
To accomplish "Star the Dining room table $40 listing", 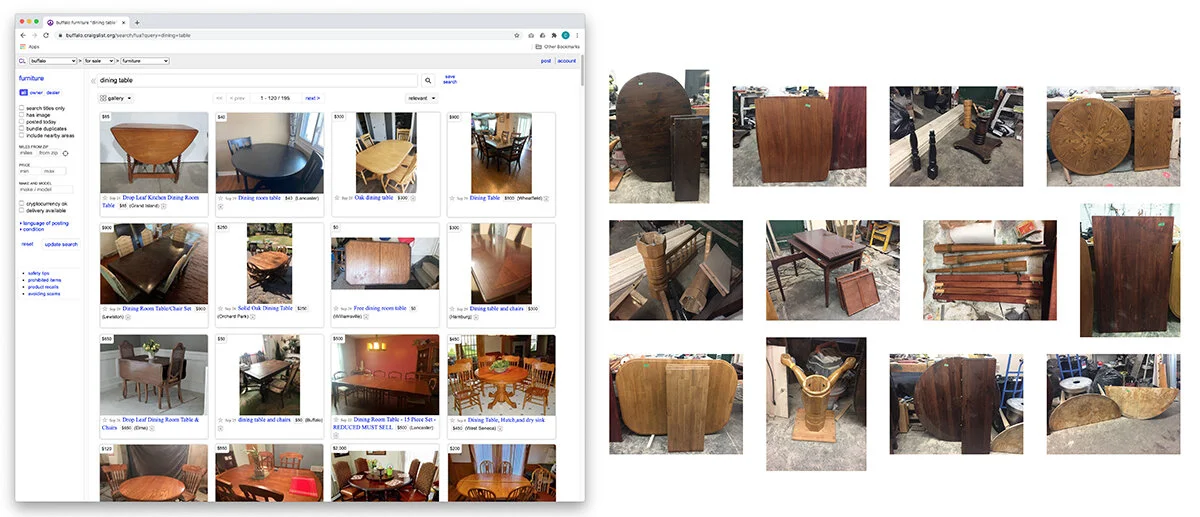I will click(220, 197).
